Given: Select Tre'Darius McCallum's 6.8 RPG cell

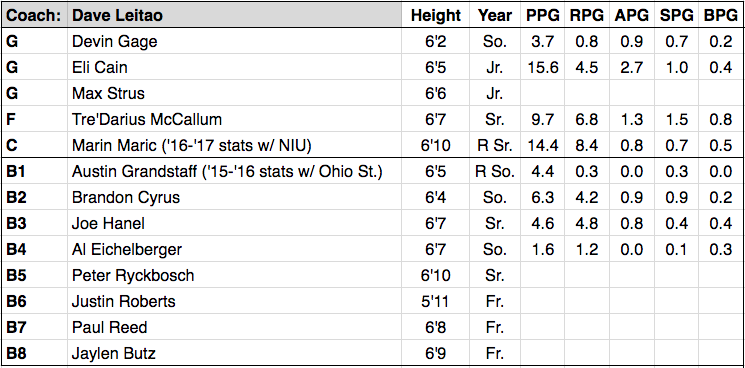Looking at the screenshot, I should (587, 119).
